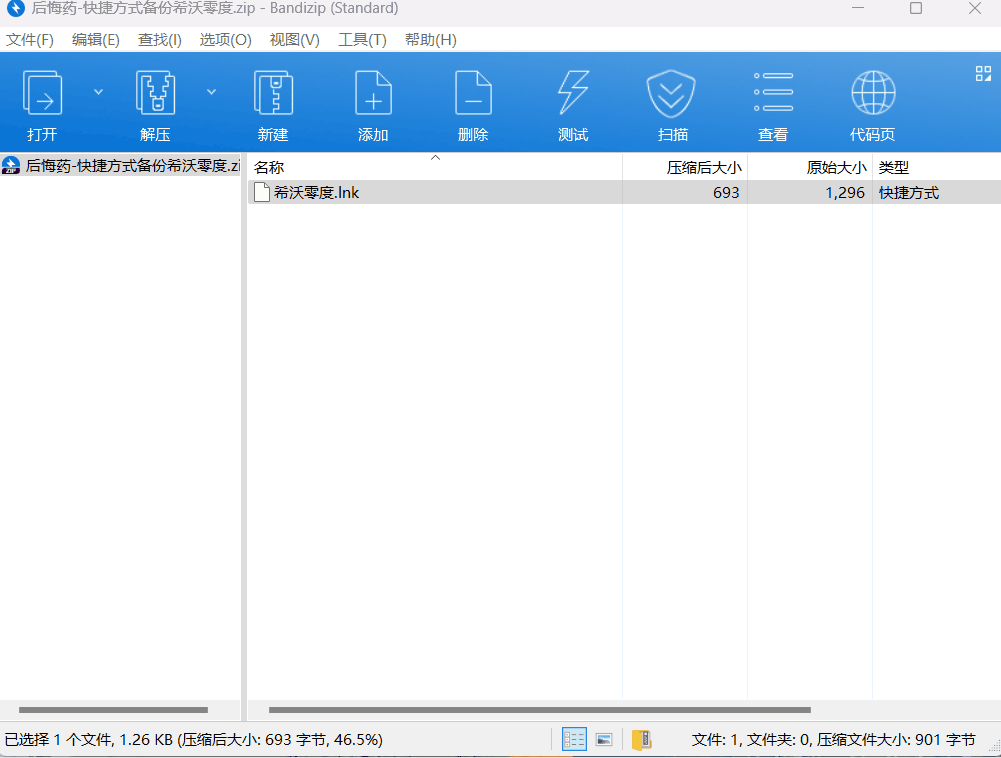This screenshot has height=758, width=1001.
Task: Click the compressed size value 693
Action: click(x=726, y=192)
